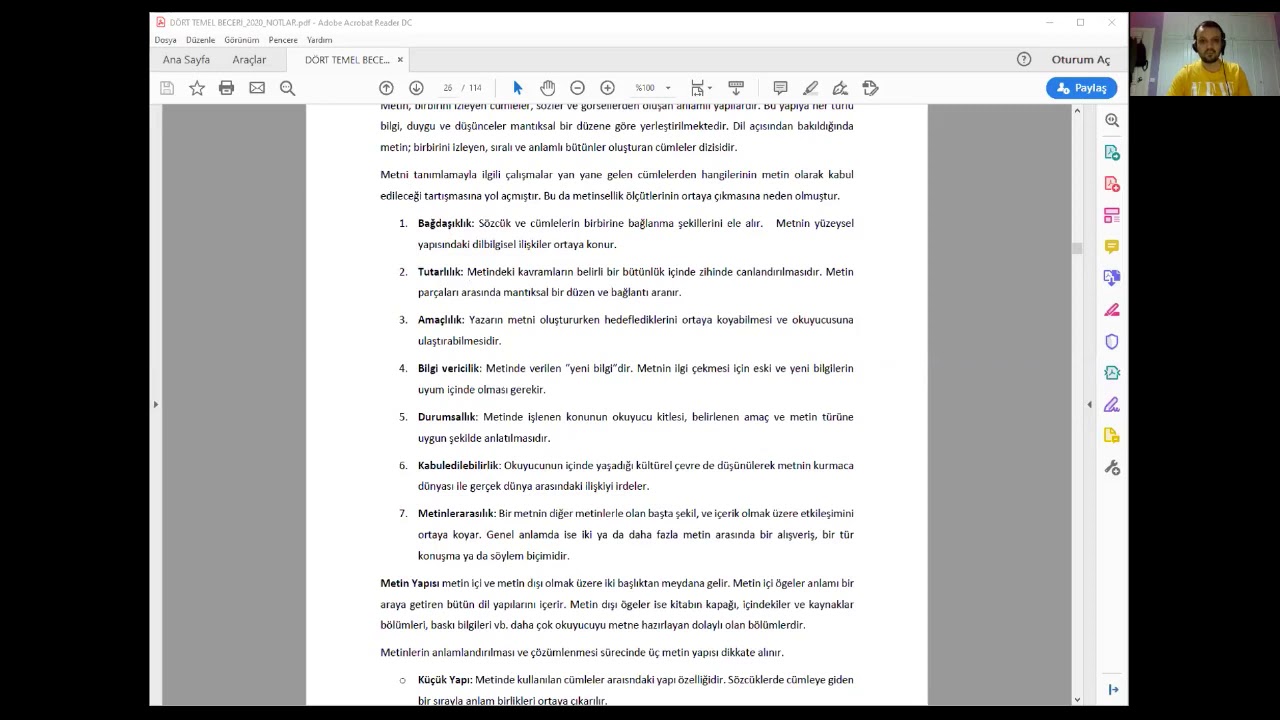The height and width of the screenshot is (720, 1280).
Task: Go to previous page arrow
Action: 386,88
